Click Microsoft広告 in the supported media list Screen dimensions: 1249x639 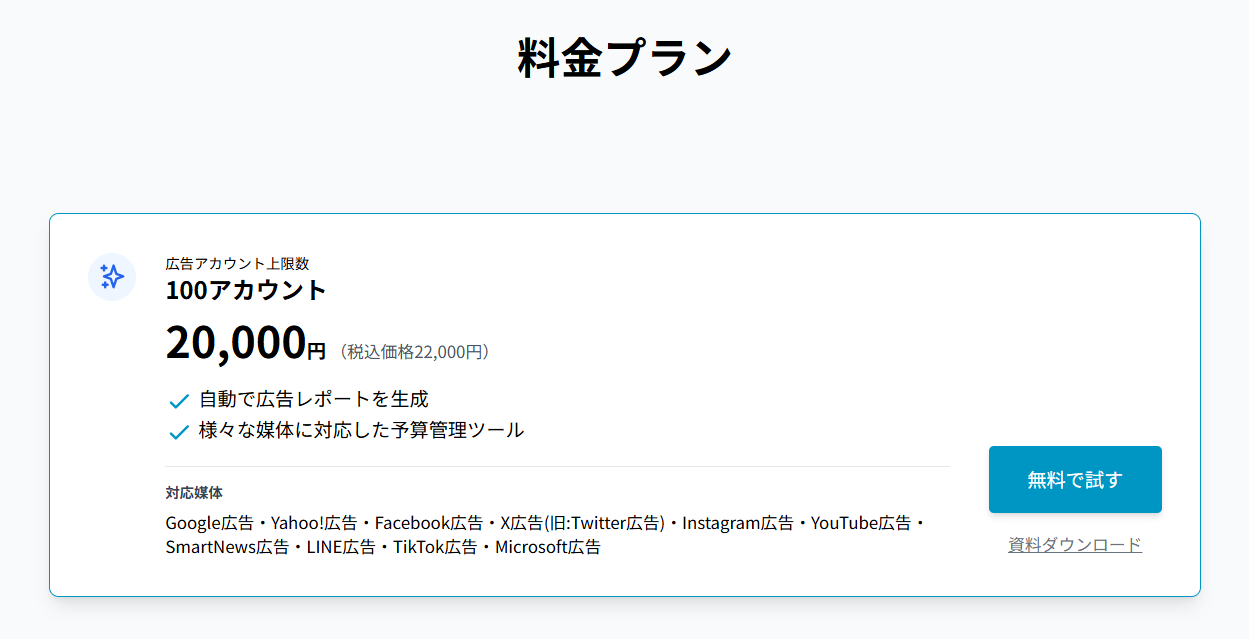tap(547, 547)
